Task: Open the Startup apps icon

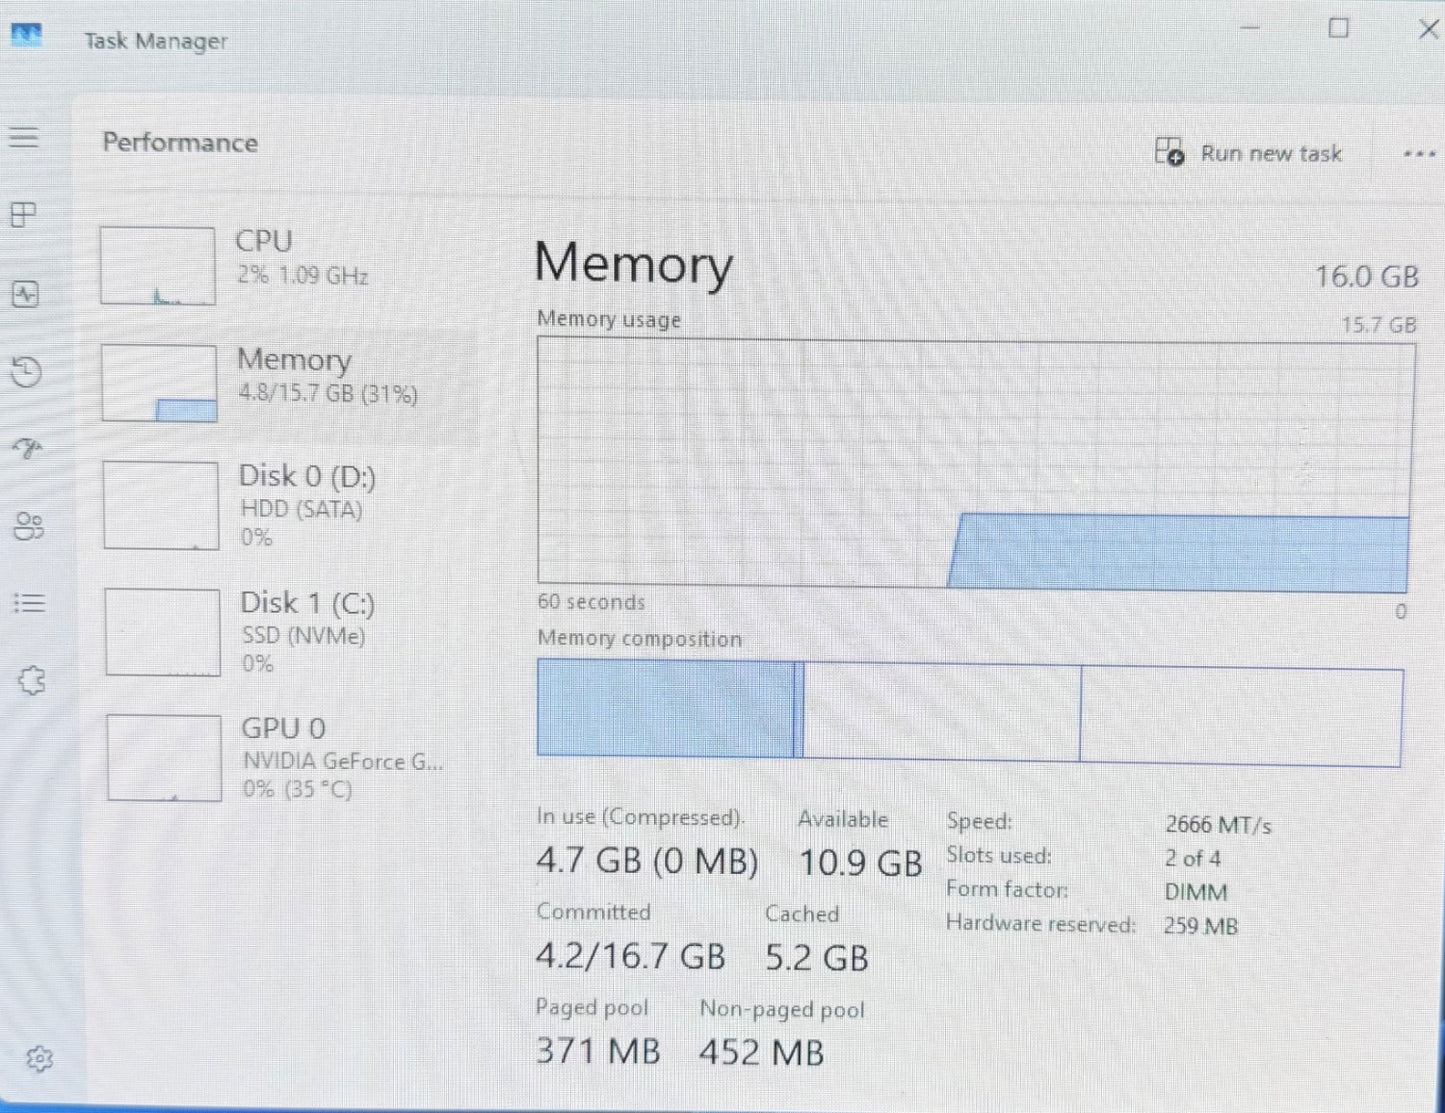Action: tap(27, 448)
